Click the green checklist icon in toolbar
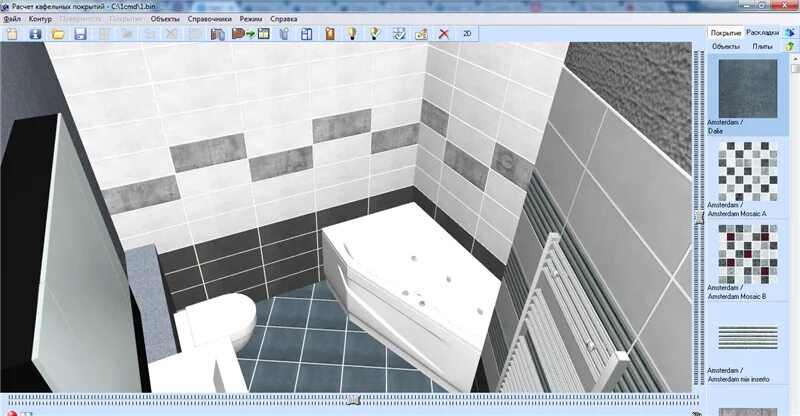 click(x=398, y=33)
